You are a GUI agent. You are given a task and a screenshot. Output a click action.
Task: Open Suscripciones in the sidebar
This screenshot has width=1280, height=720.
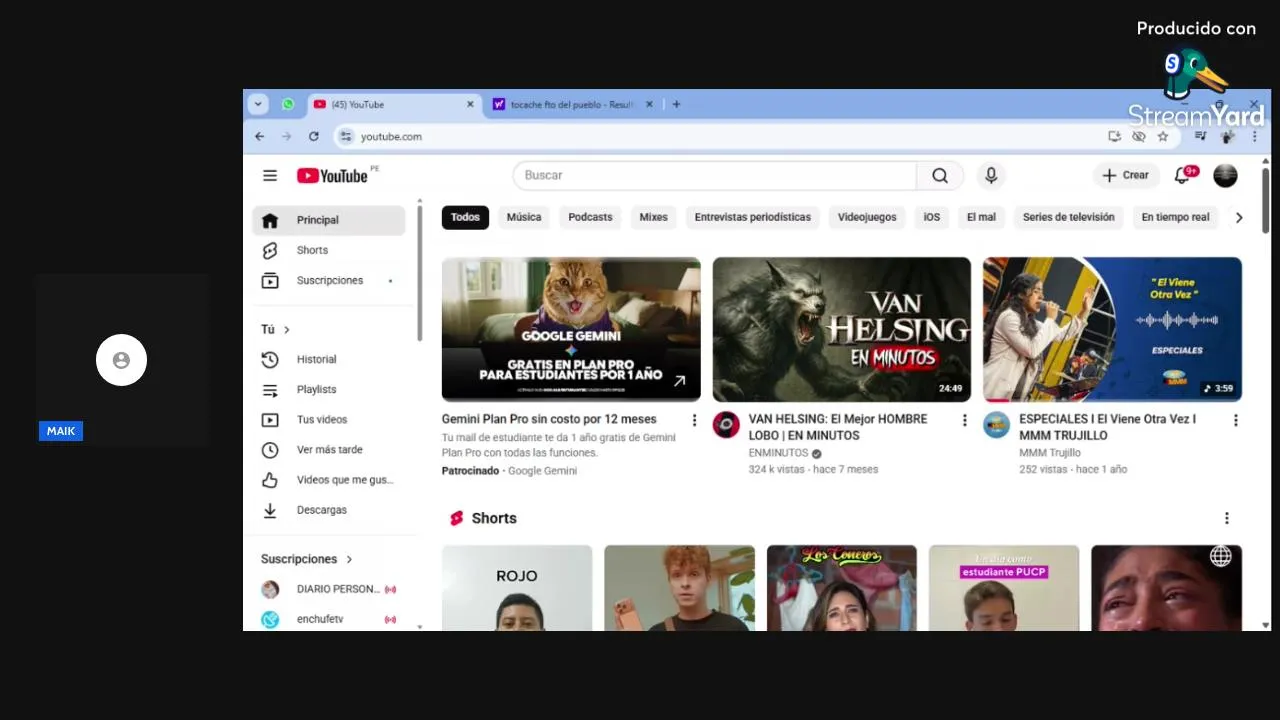click(329, 280)
